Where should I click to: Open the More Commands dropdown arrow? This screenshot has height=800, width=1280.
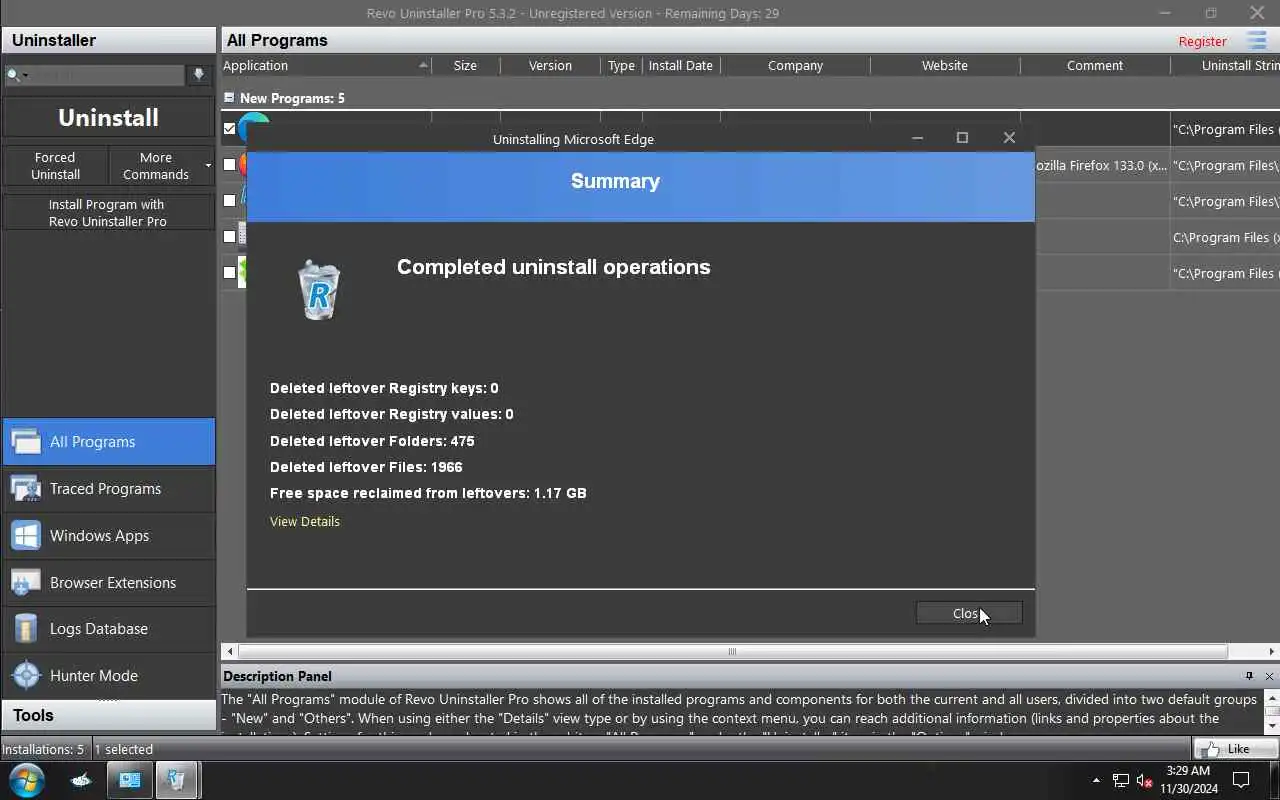point(208,165)
